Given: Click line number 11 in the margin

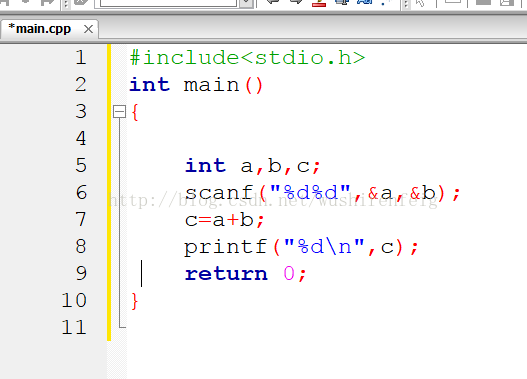Looking at the screenshot, I should click(74, 327).
